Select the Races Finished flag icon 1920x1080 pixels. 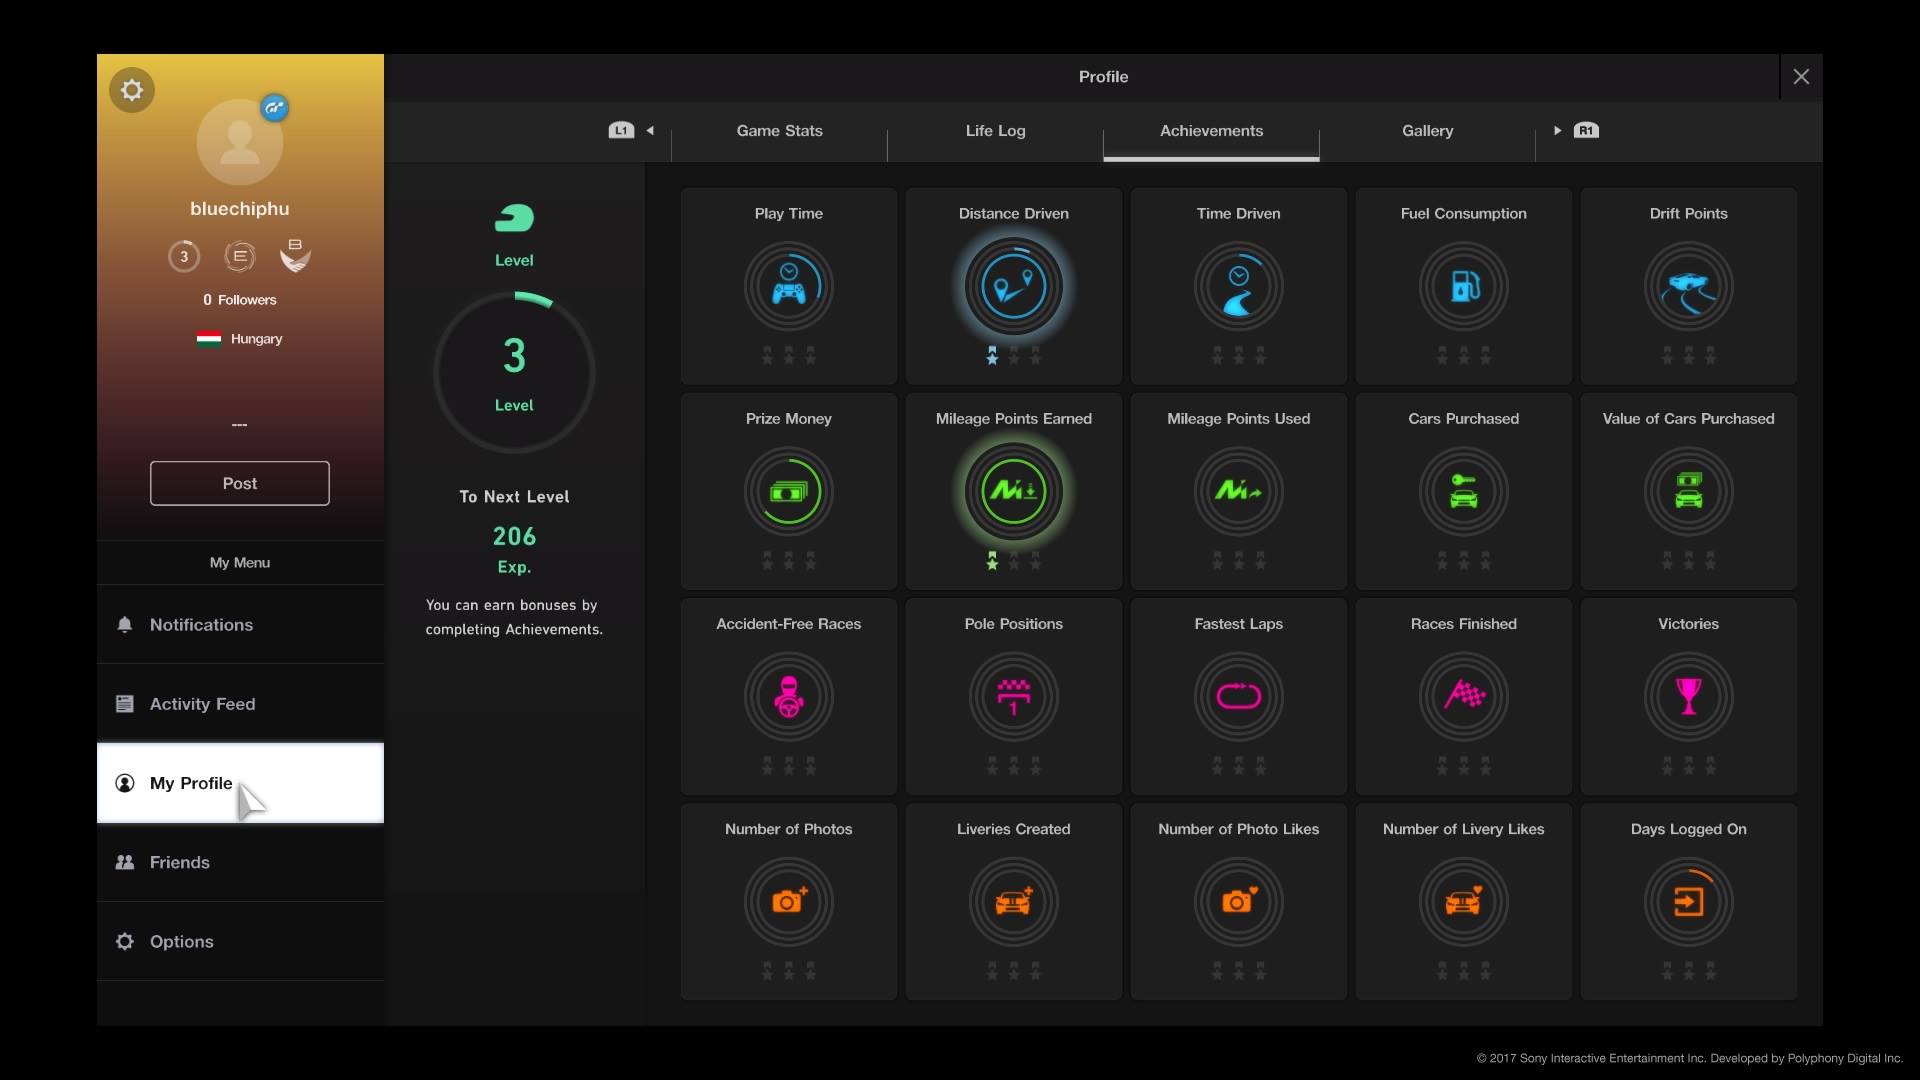(x=1463, y=697)
